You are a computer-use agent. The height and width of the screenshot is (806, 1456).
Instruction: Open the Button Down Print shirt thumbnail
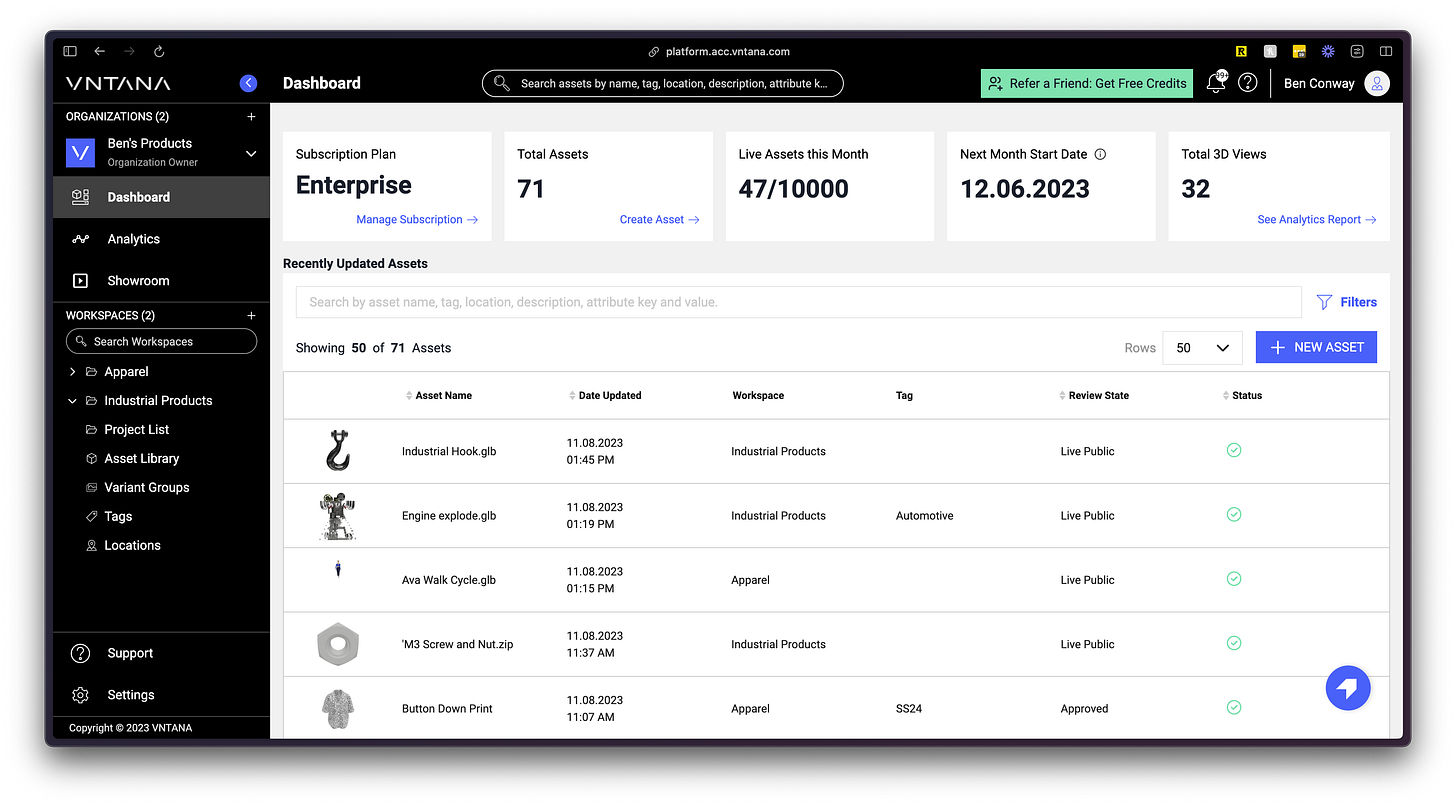tap(338, 708)
